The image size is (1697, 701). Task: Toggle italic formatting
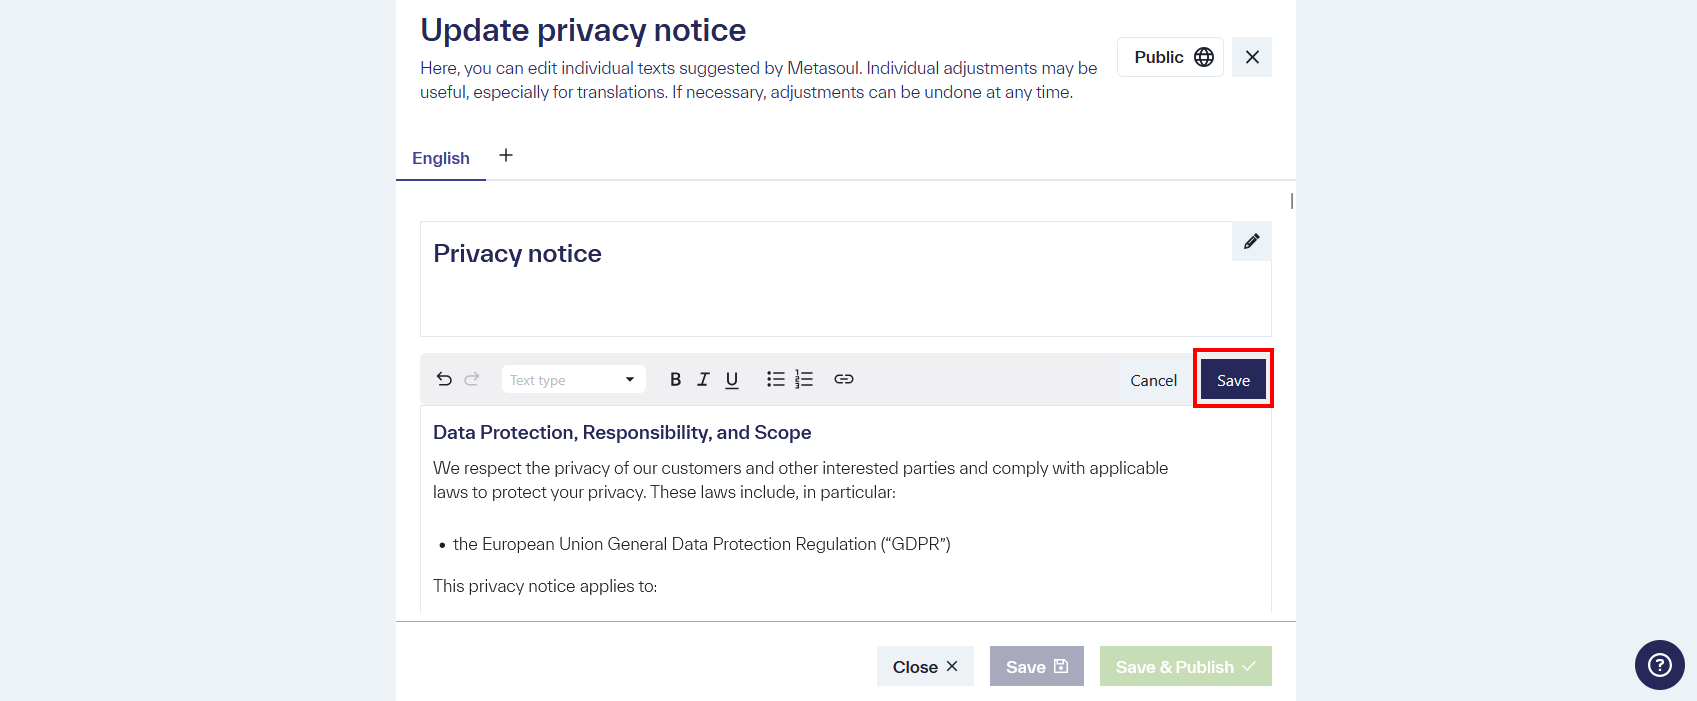pos(703,379)
